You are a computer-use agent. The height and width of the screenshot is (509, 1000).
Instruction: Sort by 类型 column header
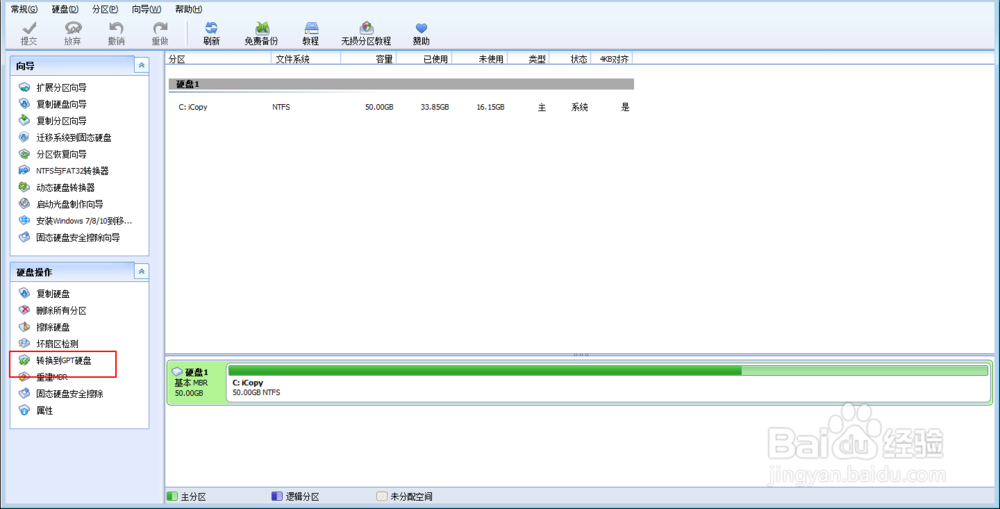point(527,59)
